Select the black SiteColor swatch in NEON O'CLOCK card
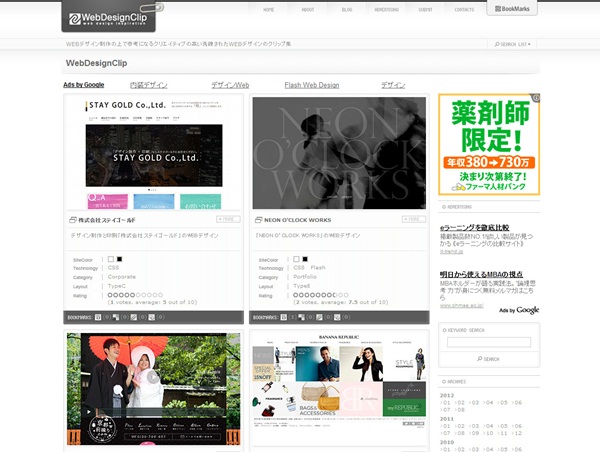 pyautogui.click(x=305, y=259)
